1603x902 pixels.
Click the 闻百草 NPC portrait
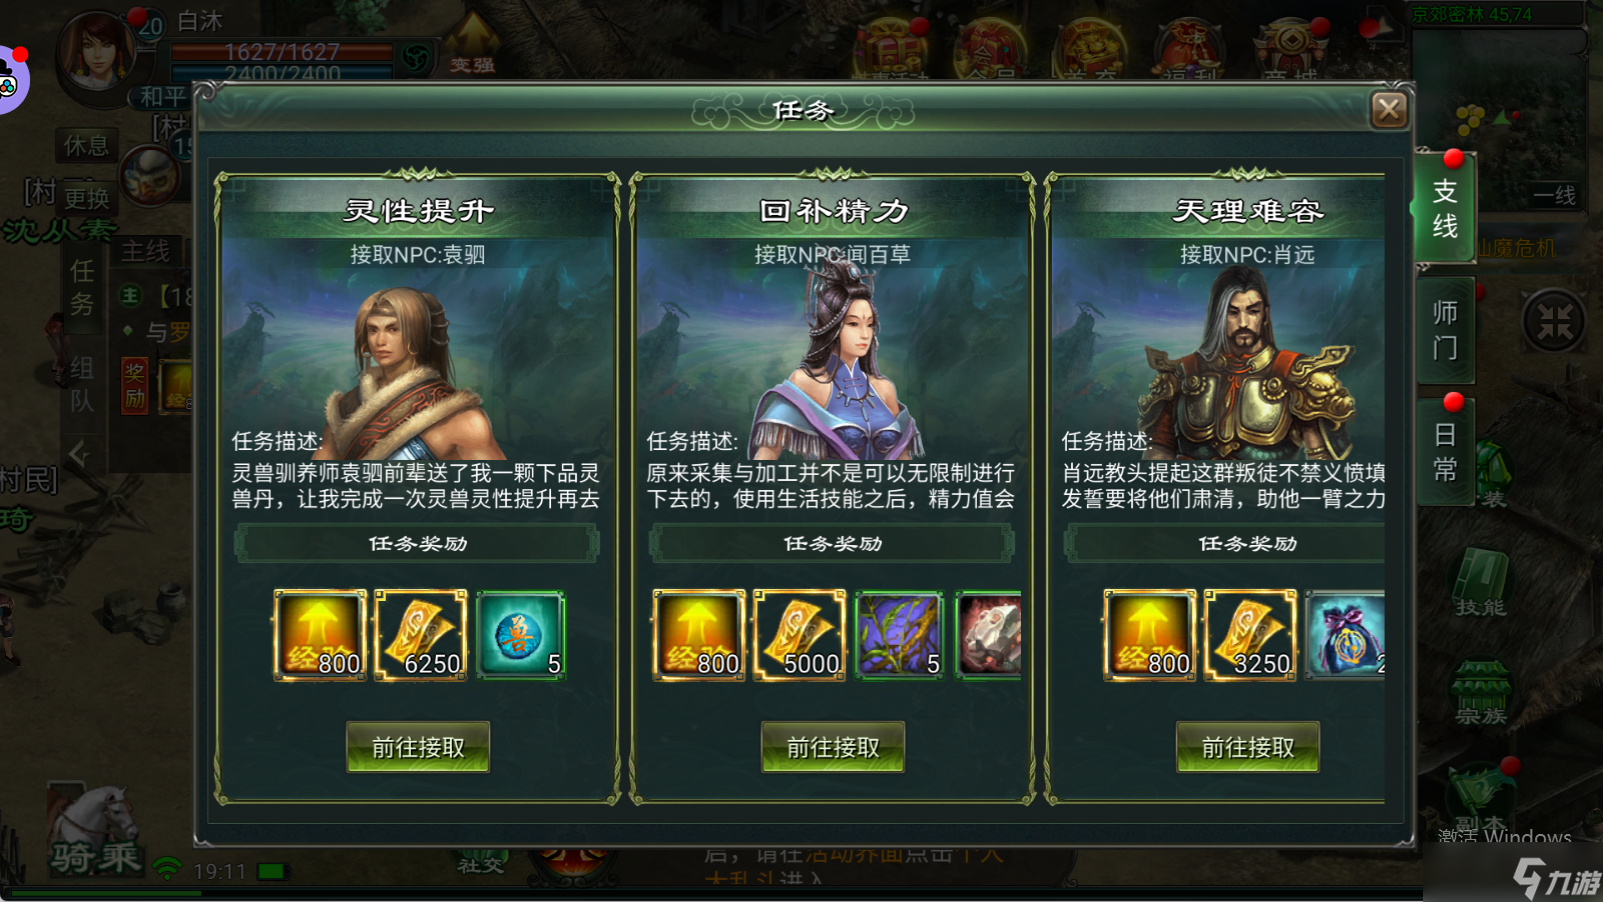[837, 360]
